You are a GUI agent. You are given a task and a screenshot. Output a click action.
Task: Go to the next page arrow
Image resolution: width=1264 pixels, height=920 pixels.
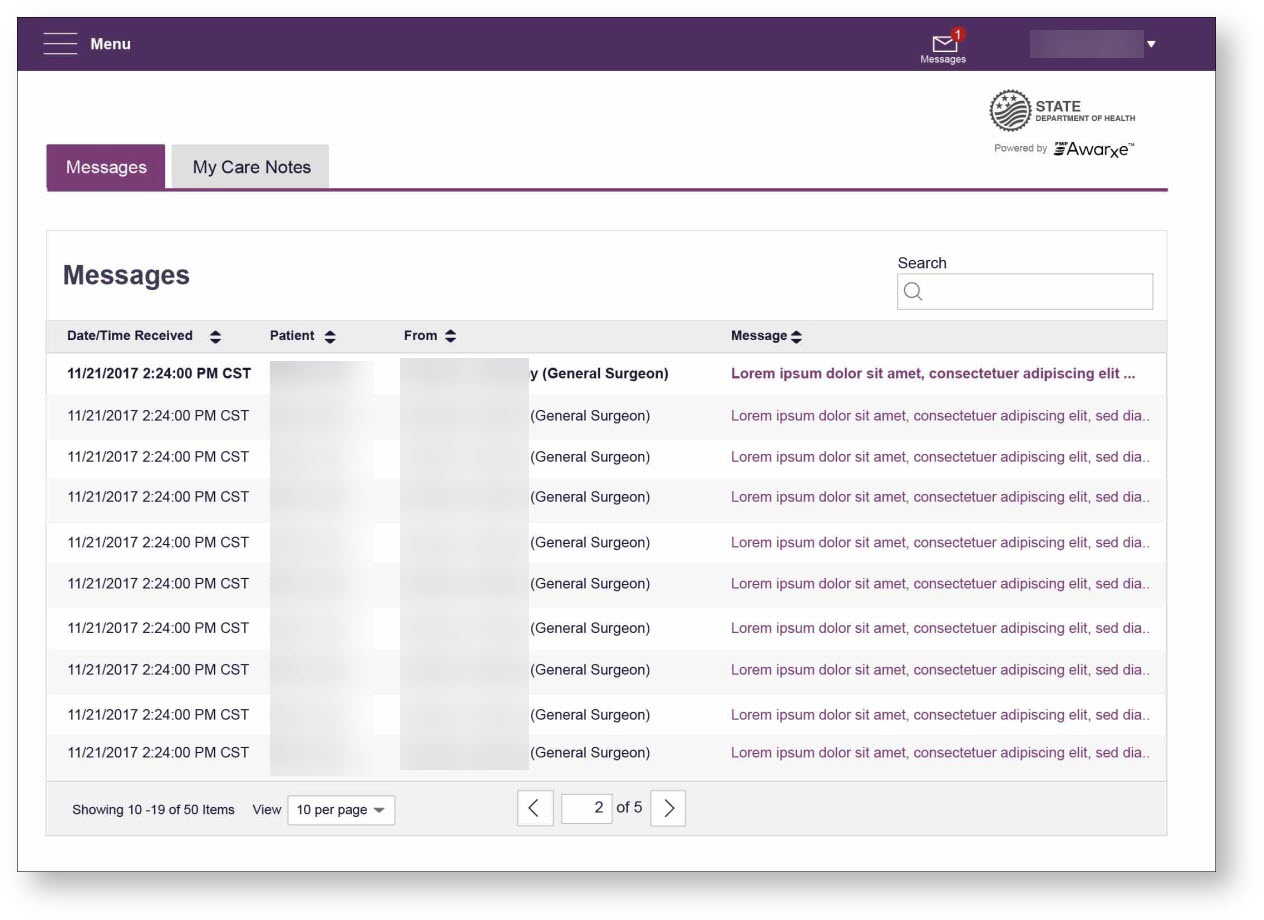[668, 809]
